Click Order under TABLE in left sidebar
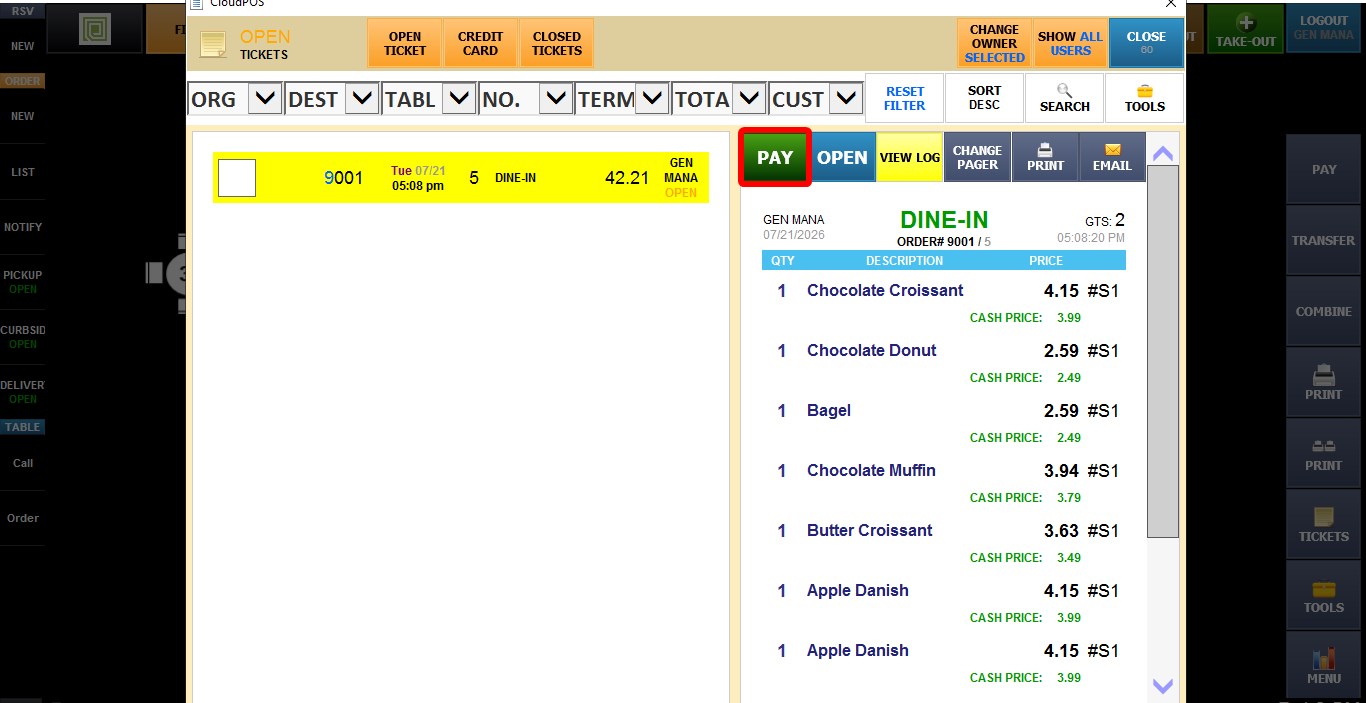 click(22, 518)
